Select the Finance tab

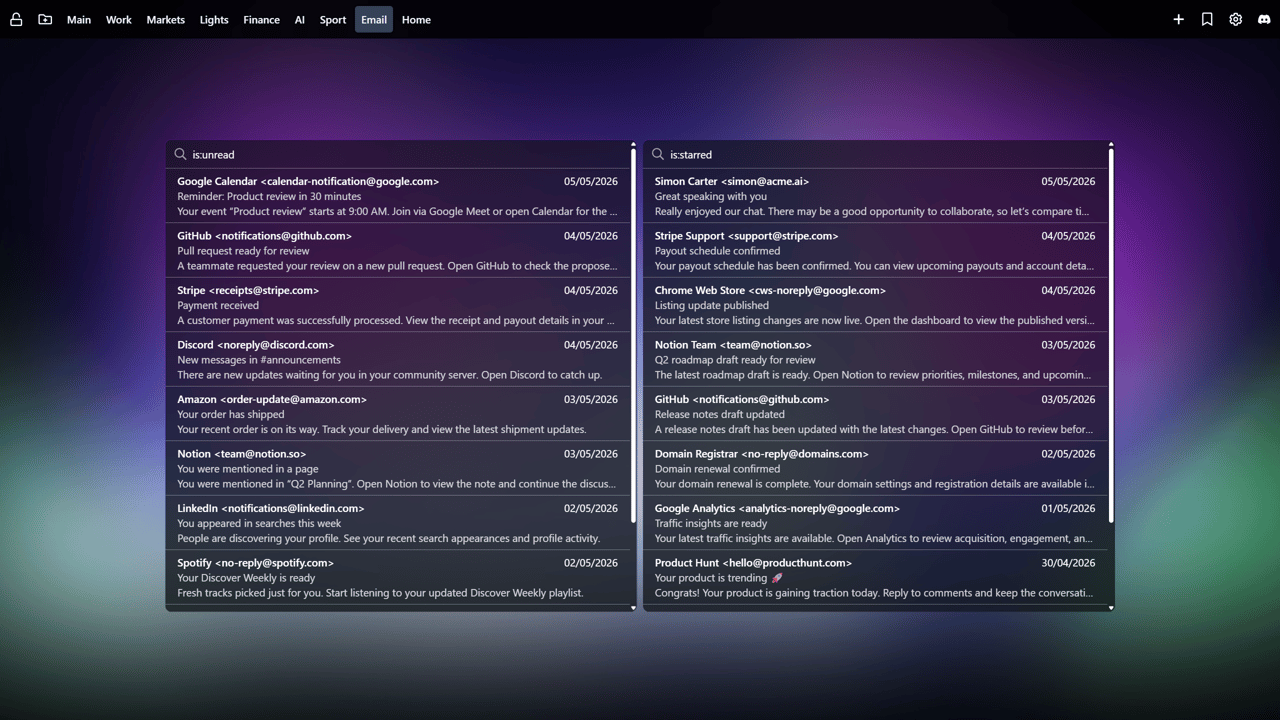(x=261, y=19)
